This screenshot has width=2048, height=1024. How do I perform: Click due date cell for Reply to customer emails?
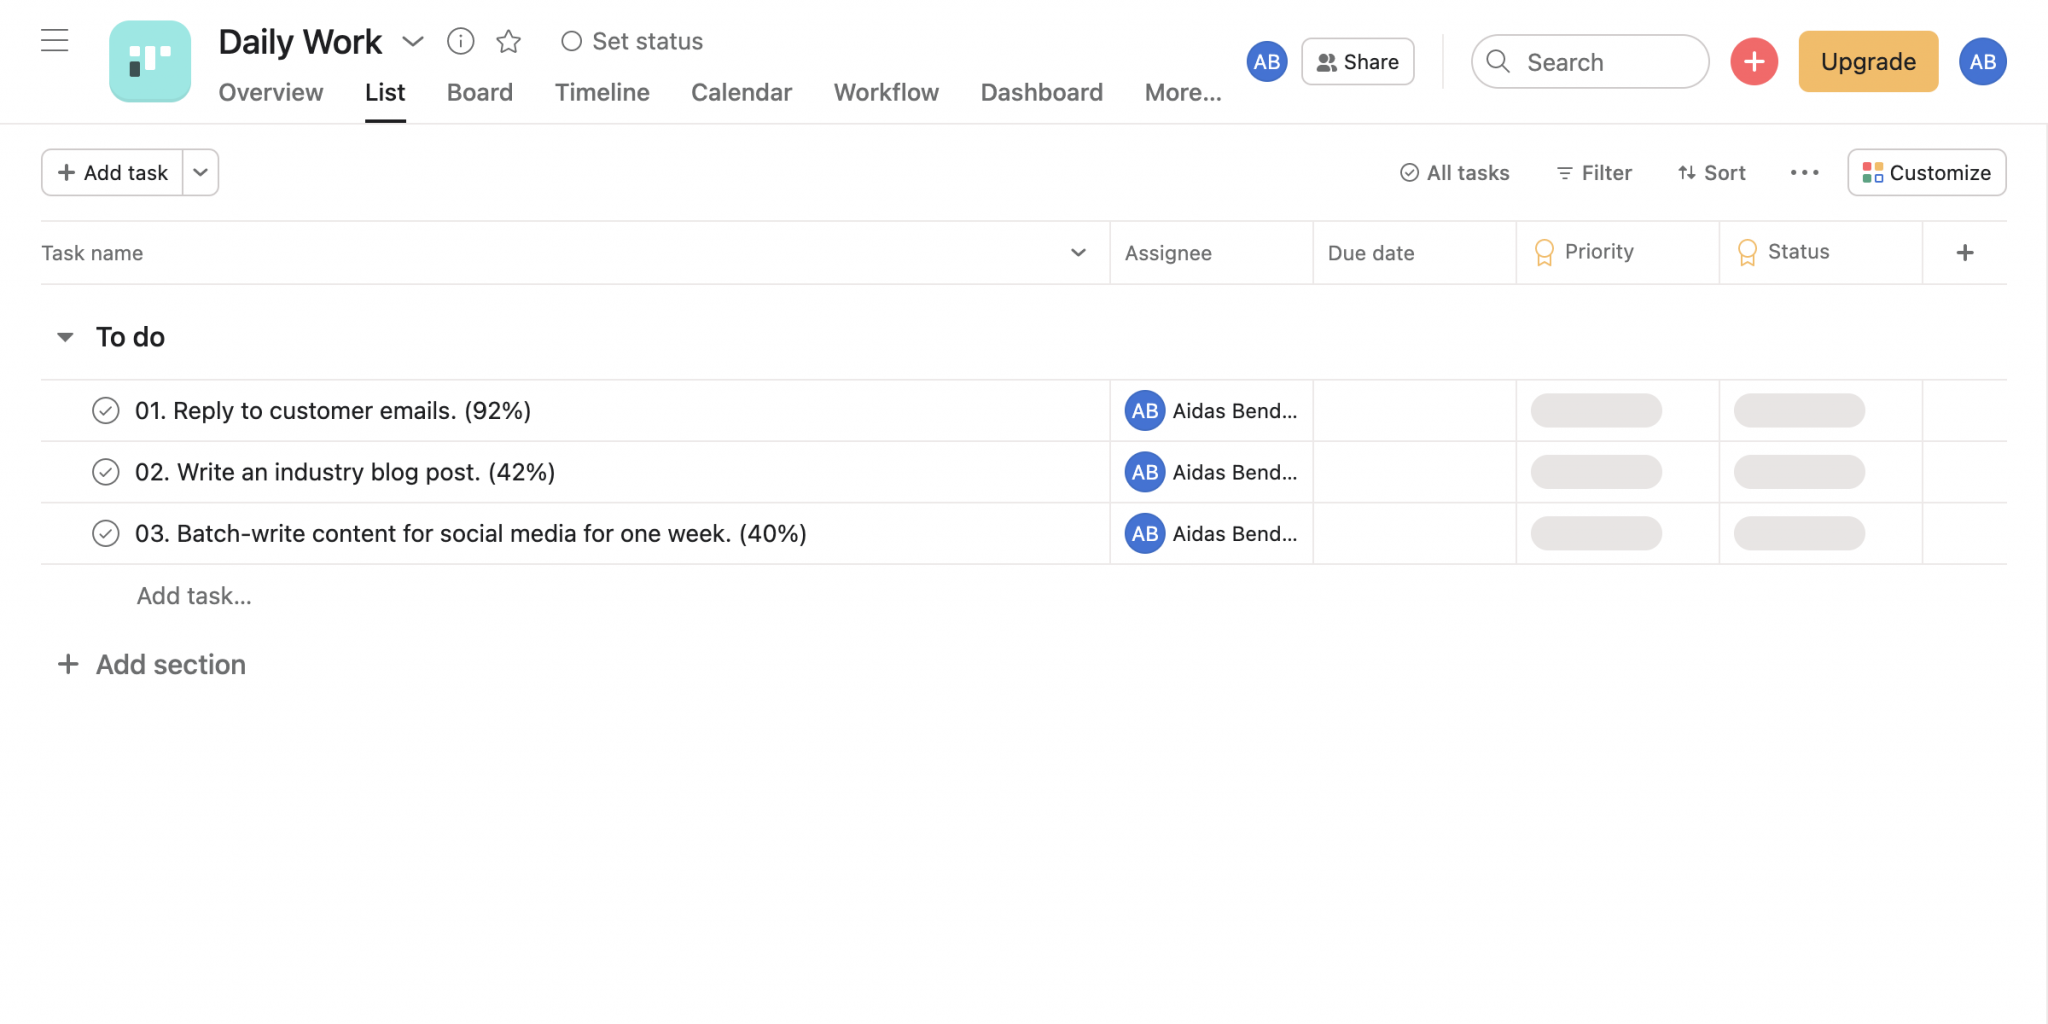click(1414, 411)
